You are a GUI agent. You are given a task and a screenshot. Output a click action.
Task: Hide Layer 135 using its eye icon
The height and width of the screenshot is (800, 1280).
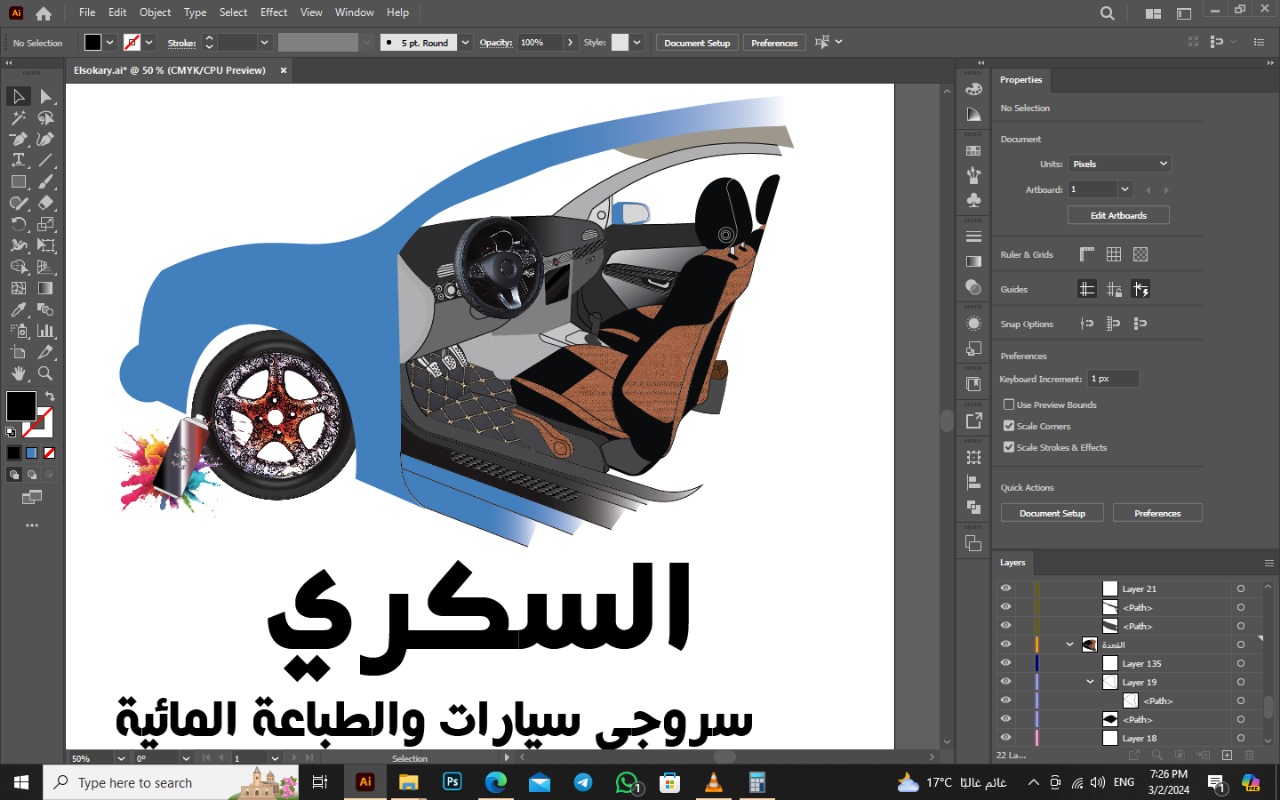click(x=1006, y=663)
